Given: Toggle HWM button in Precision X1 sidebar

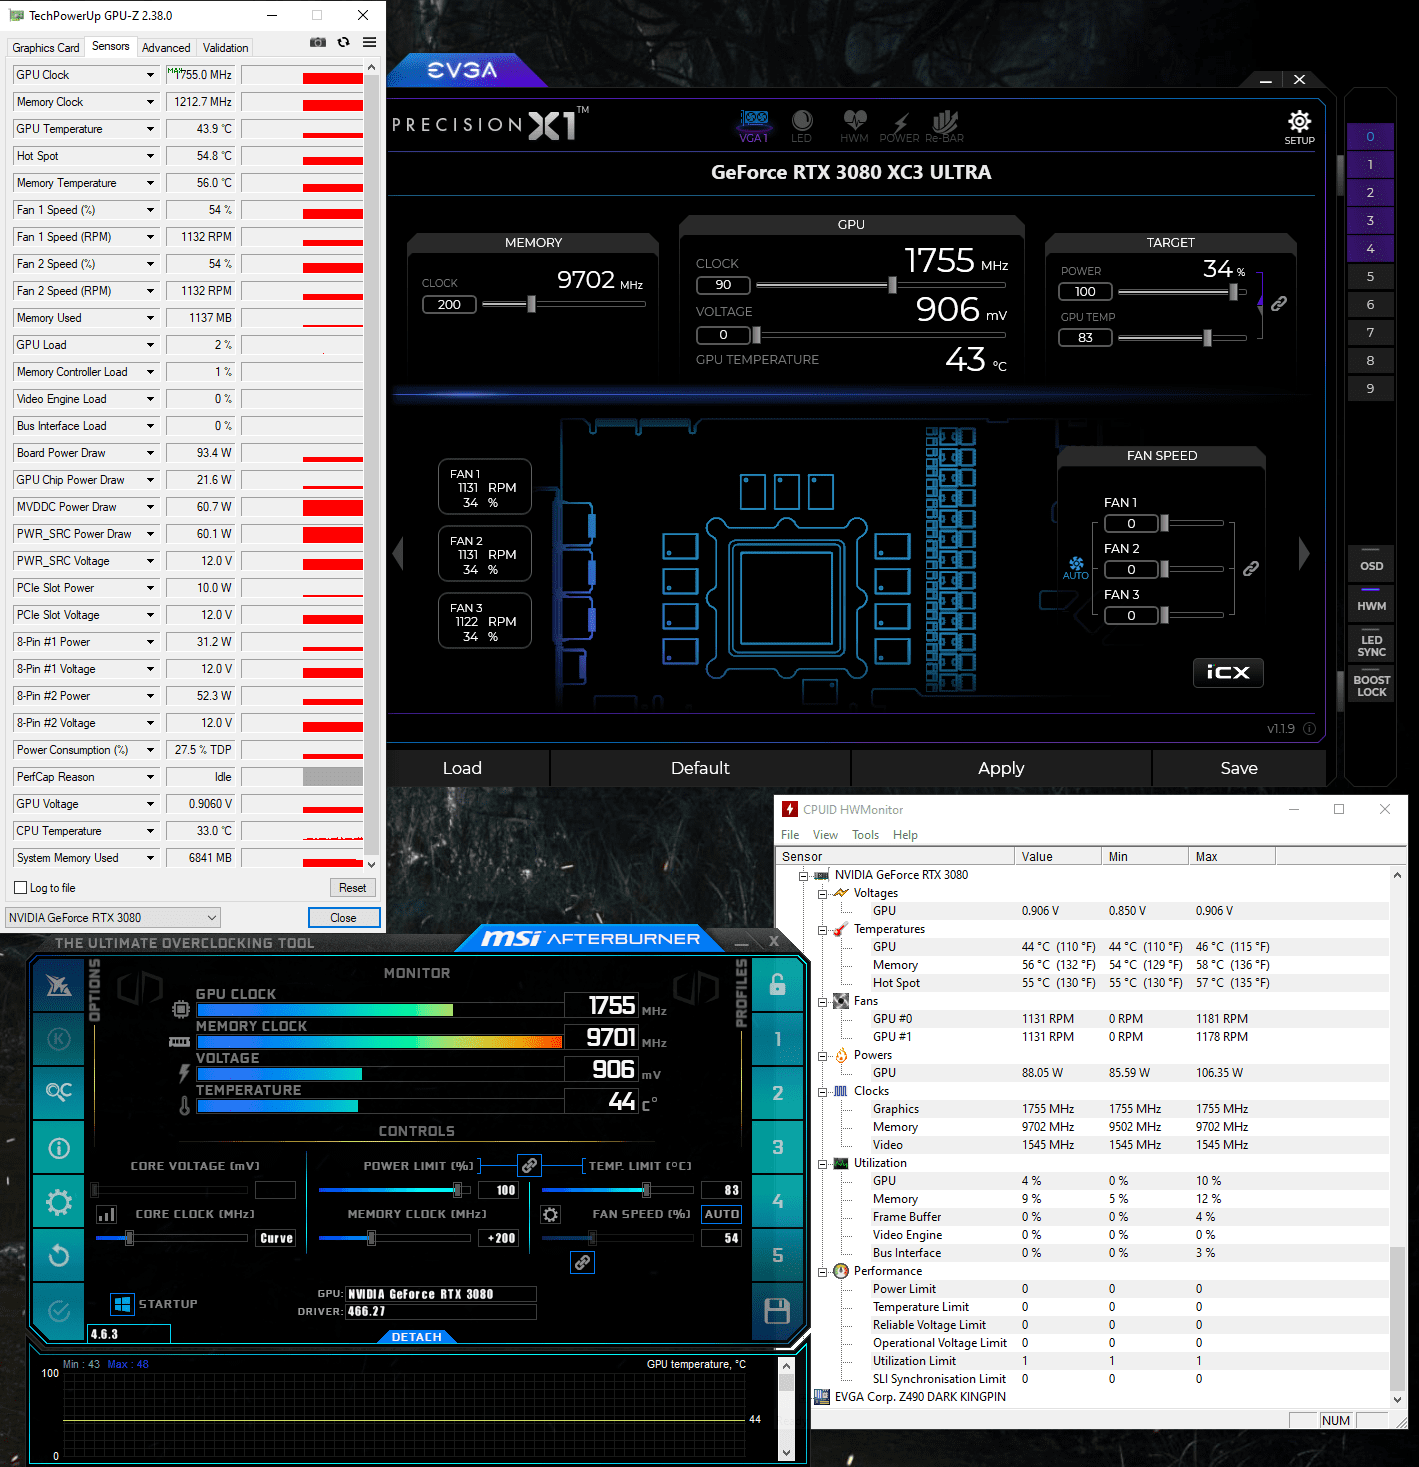Looking at the screenshot, I should 1371,605.
